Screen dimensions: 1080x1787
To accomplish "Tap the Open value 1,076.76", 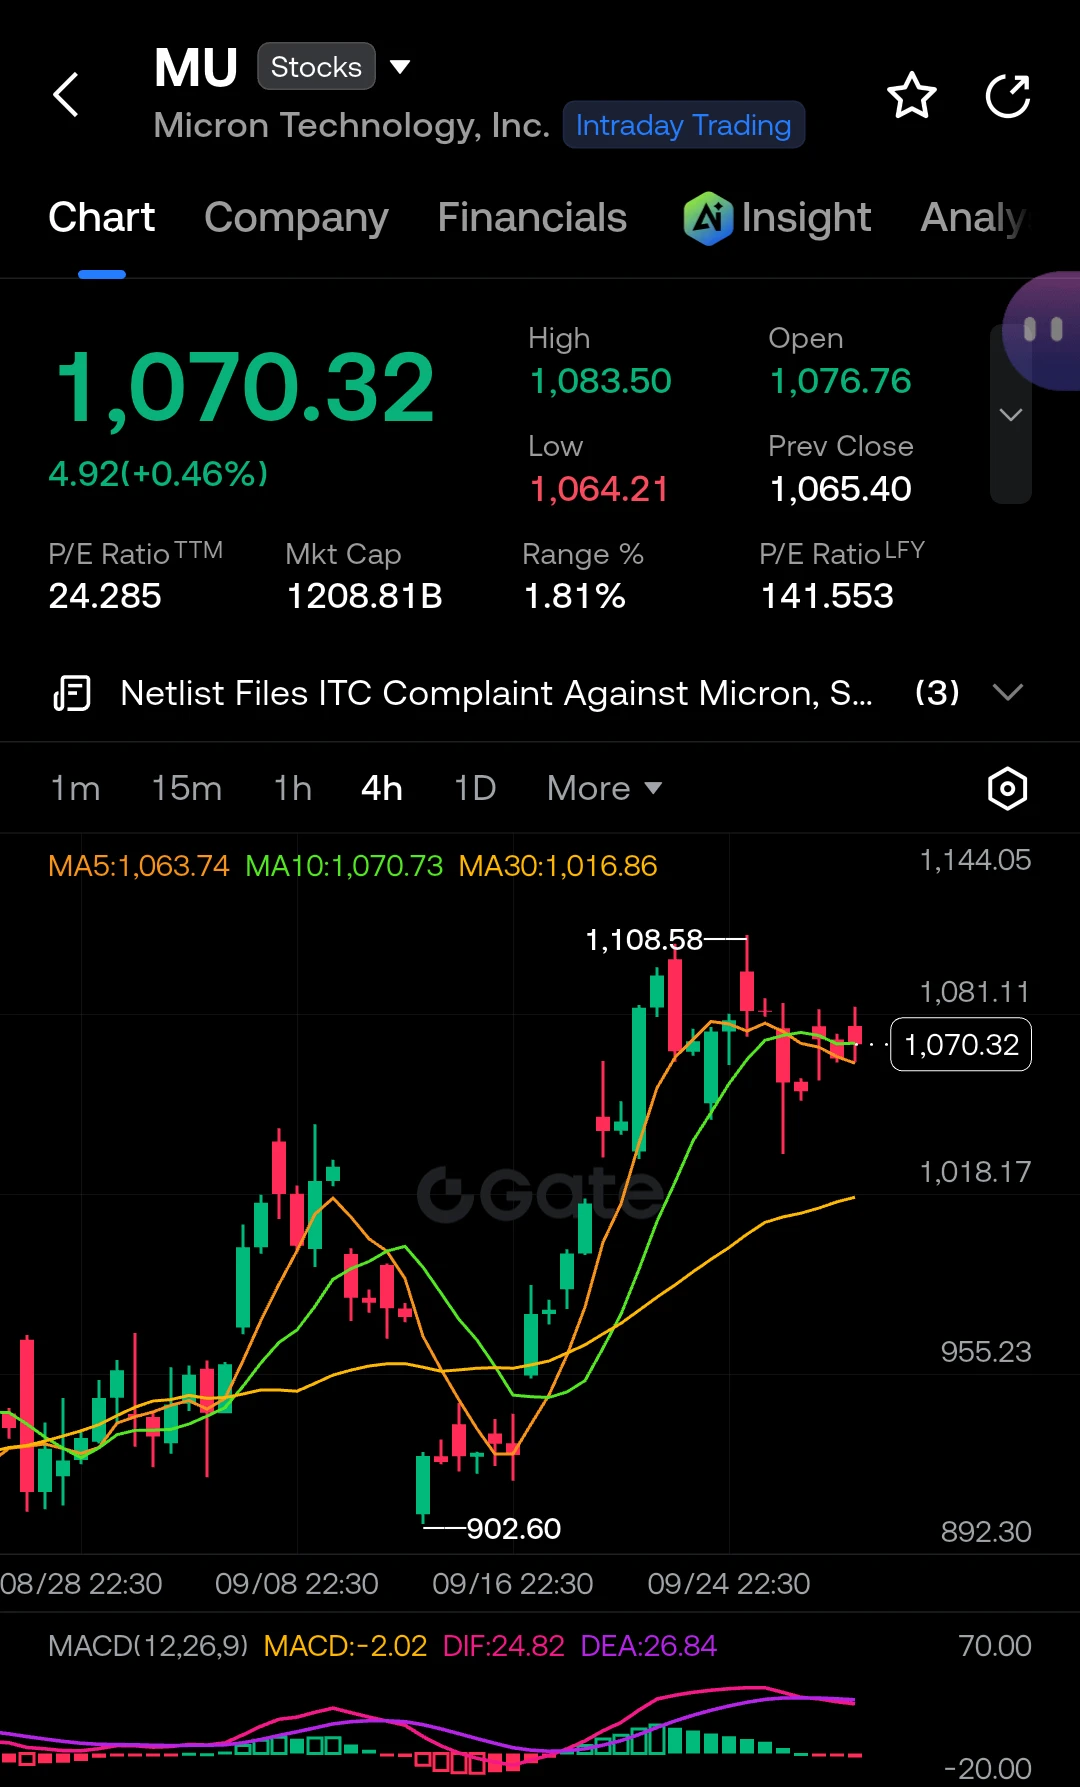I will pyautogui.click(x=840, y=381).
